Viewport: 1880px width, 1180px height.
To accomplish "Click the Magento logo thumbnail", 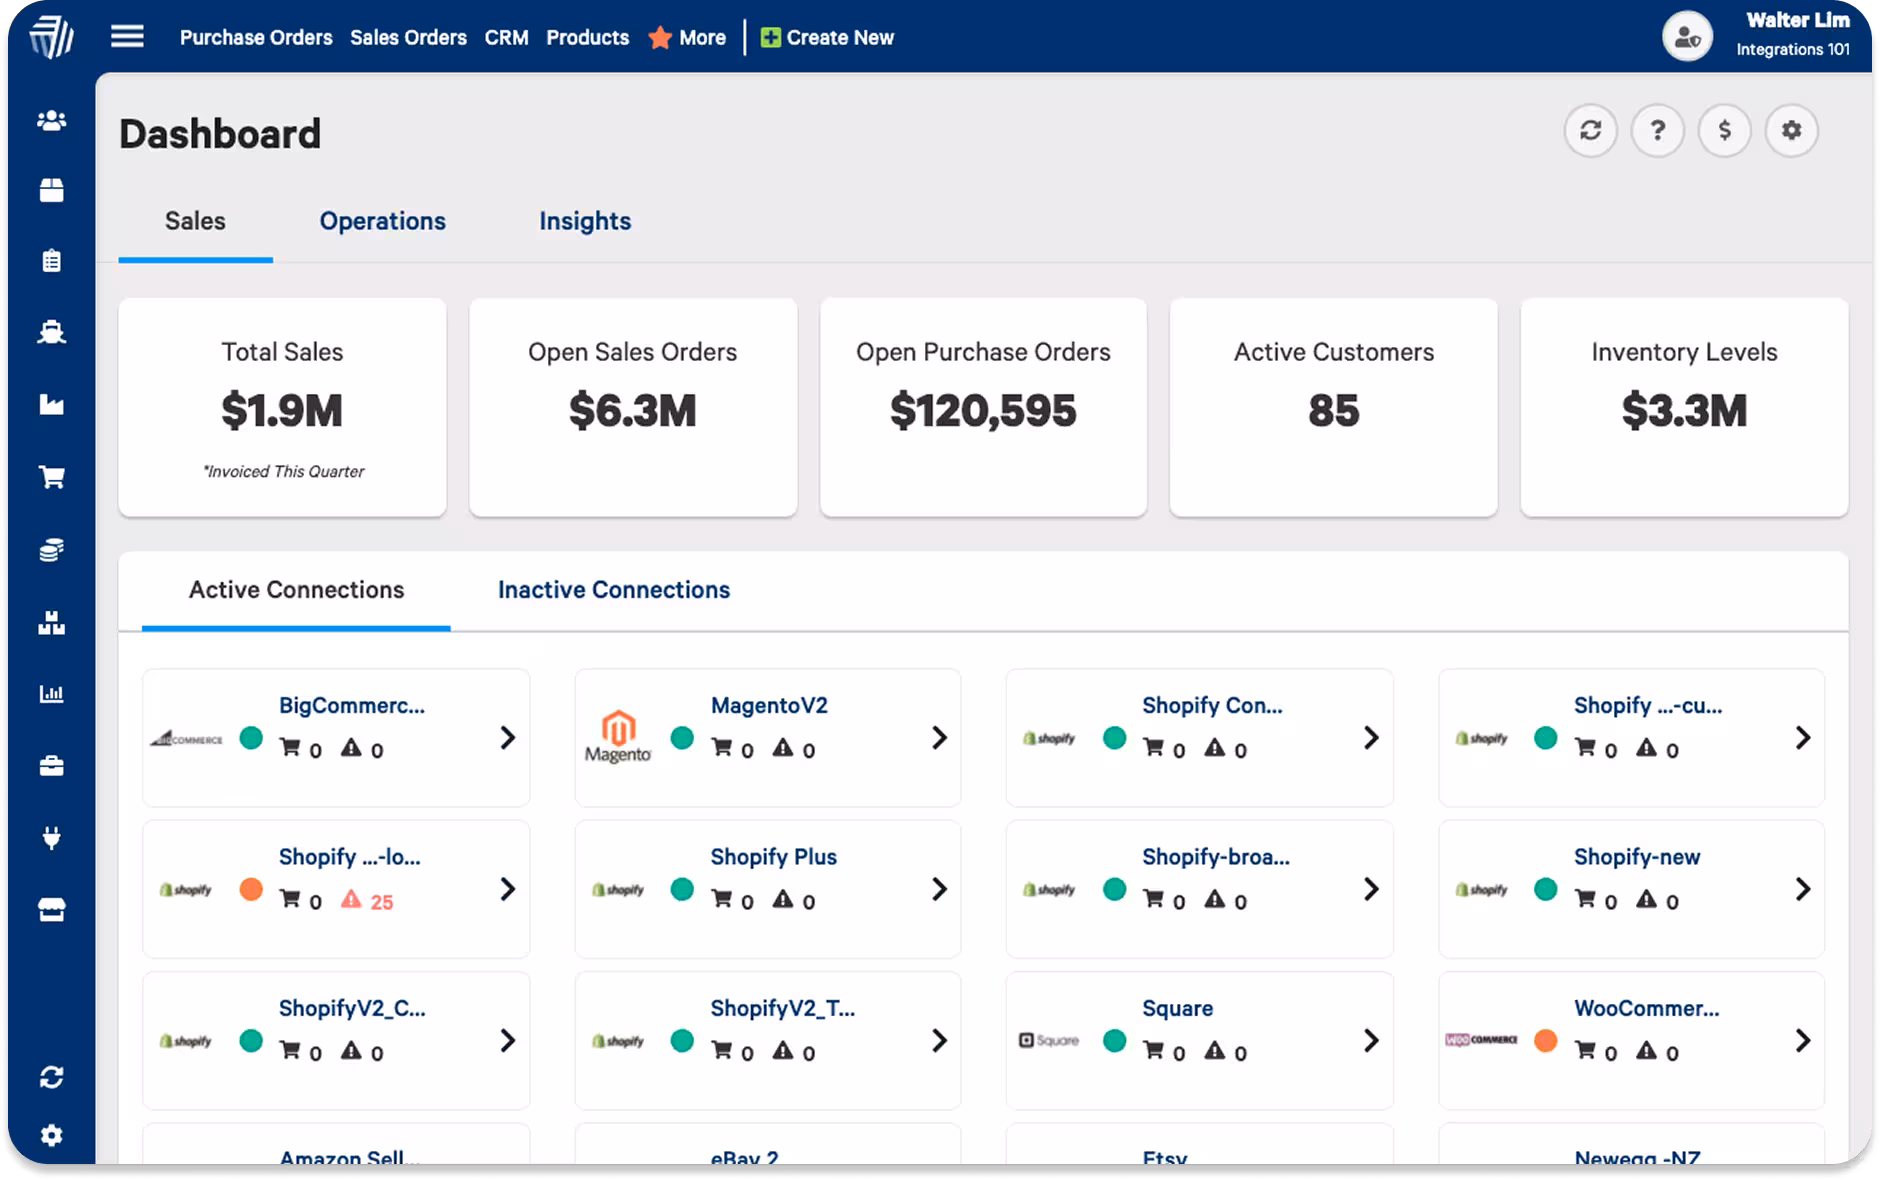I will tap(618, 737).
